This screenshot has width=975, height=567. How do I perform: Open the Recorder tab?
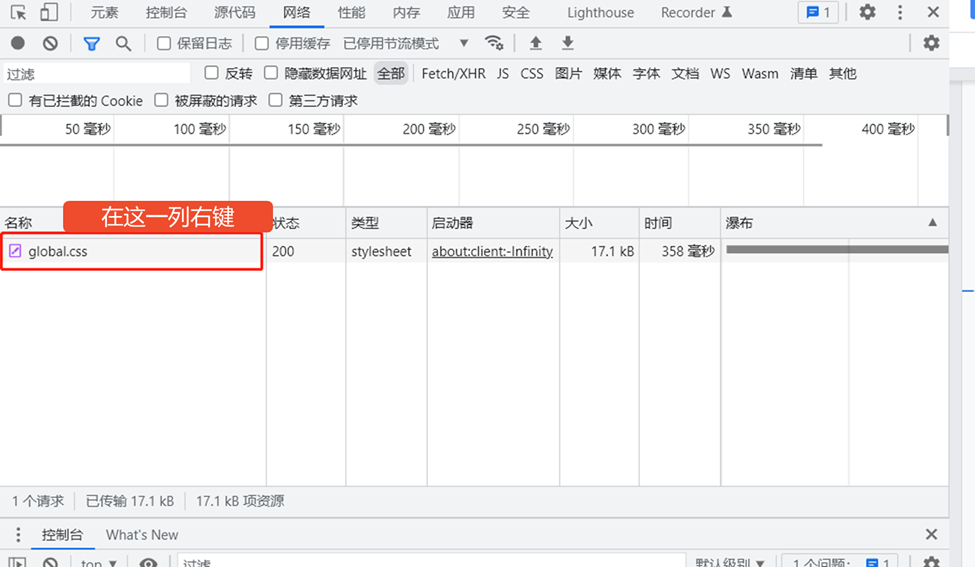pyautogui.click(x=696, y=12)
